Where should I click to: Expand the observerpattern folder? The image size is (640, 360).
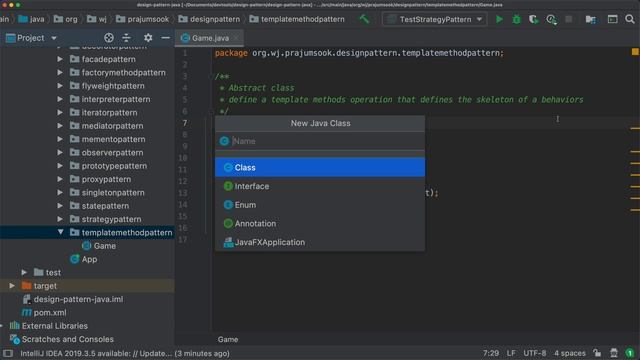point(60,153)
